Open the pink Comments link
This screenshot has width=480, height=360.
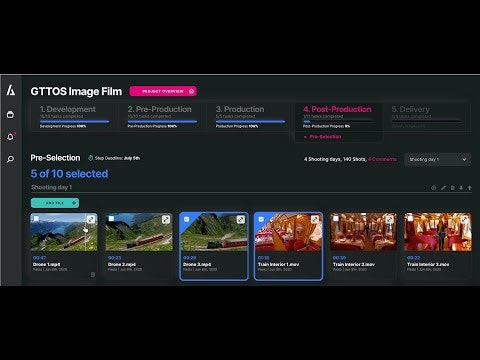(382, 159)
